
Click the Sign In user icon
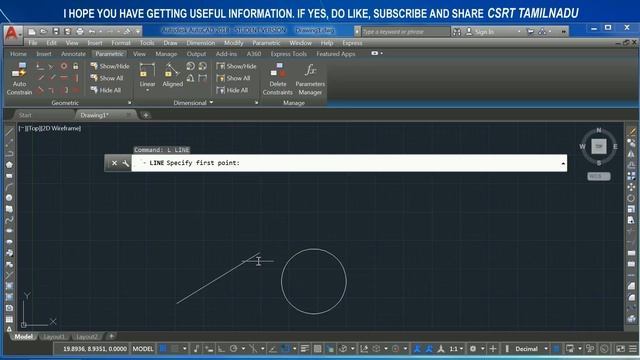click(x=469, y=31)
